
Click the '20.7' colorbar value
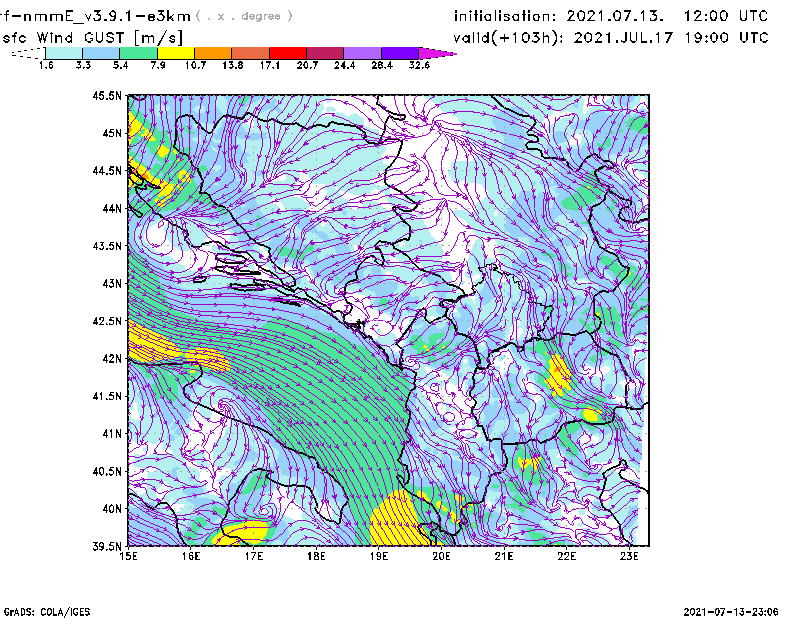307,65
